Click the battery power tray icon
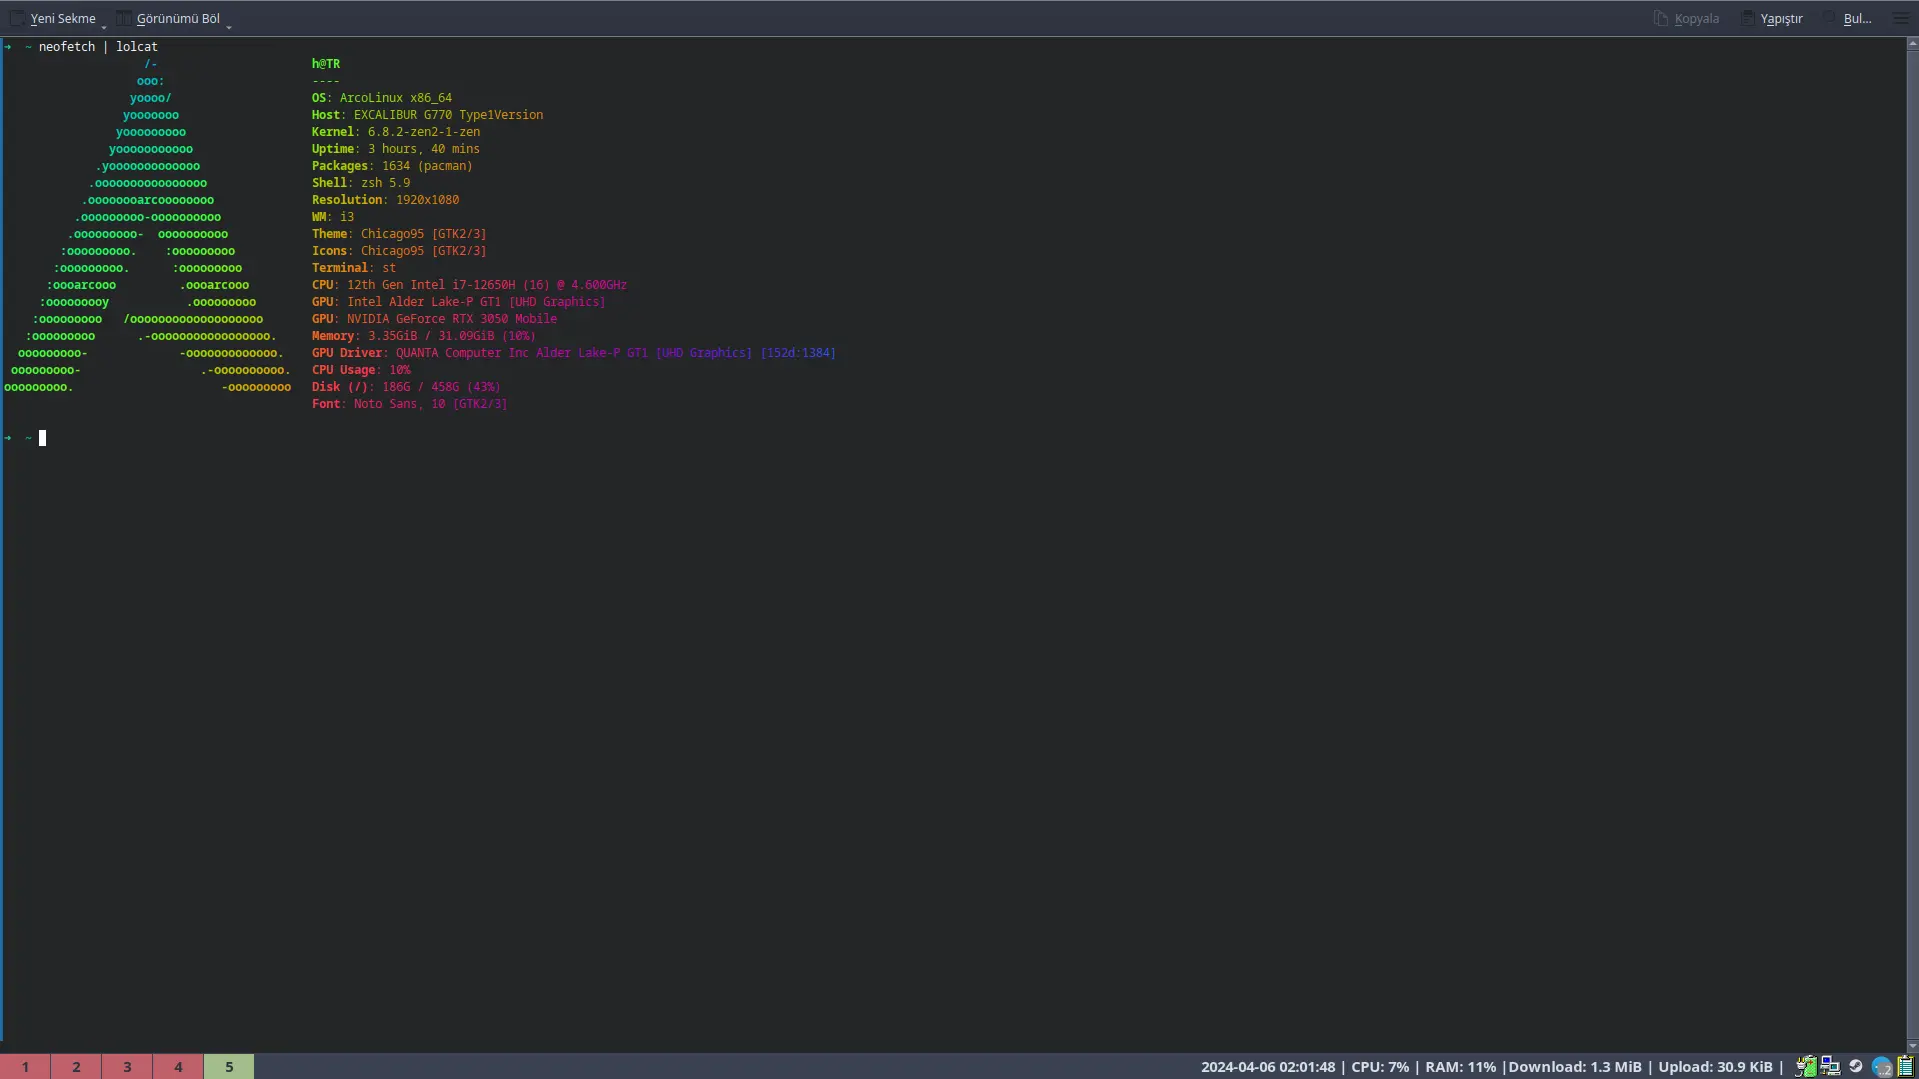Viewport: 1919px width, 1079px height. (x=1805, y=1067)
